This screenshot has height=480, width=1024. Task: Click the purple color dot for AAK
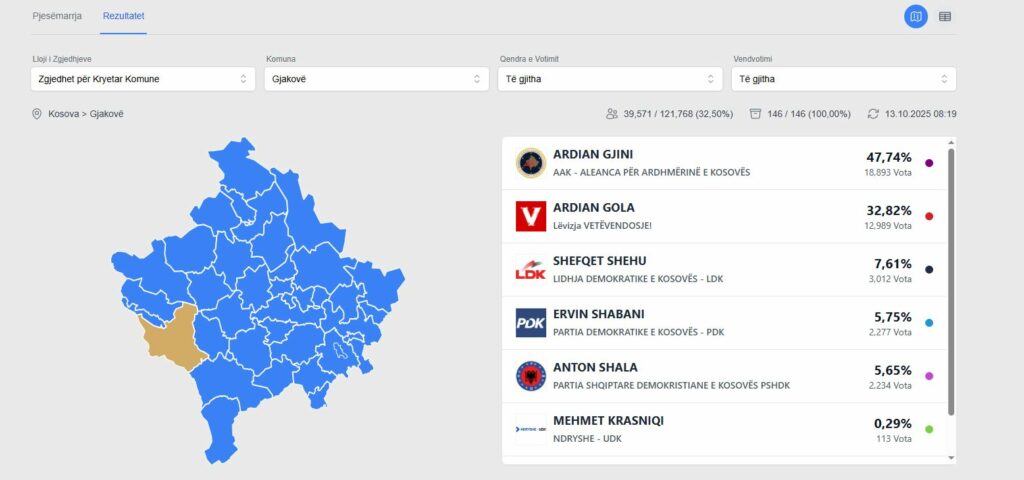tap(930, 163)
